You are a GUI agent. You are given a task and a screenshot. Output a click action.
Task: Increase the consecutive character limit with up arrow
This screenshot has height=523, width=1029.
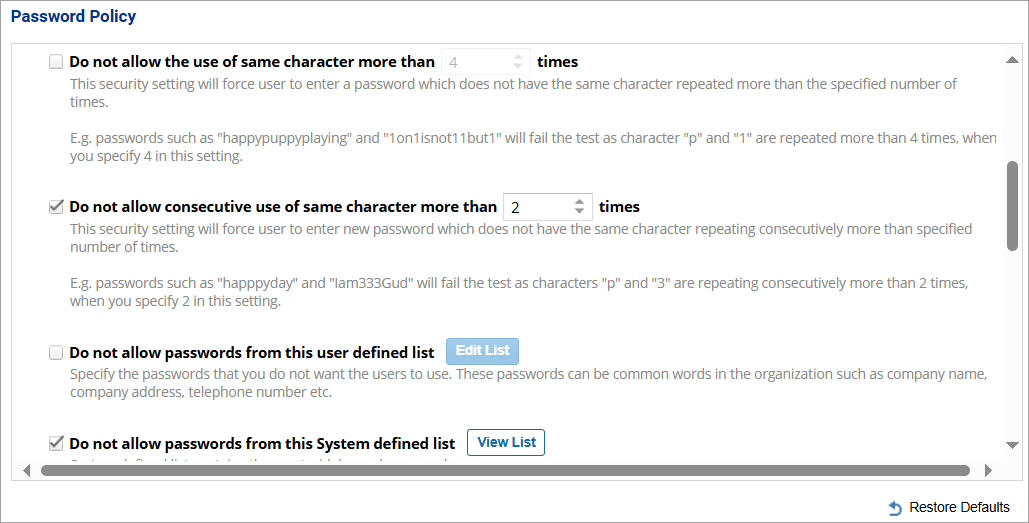click(579, 202)
